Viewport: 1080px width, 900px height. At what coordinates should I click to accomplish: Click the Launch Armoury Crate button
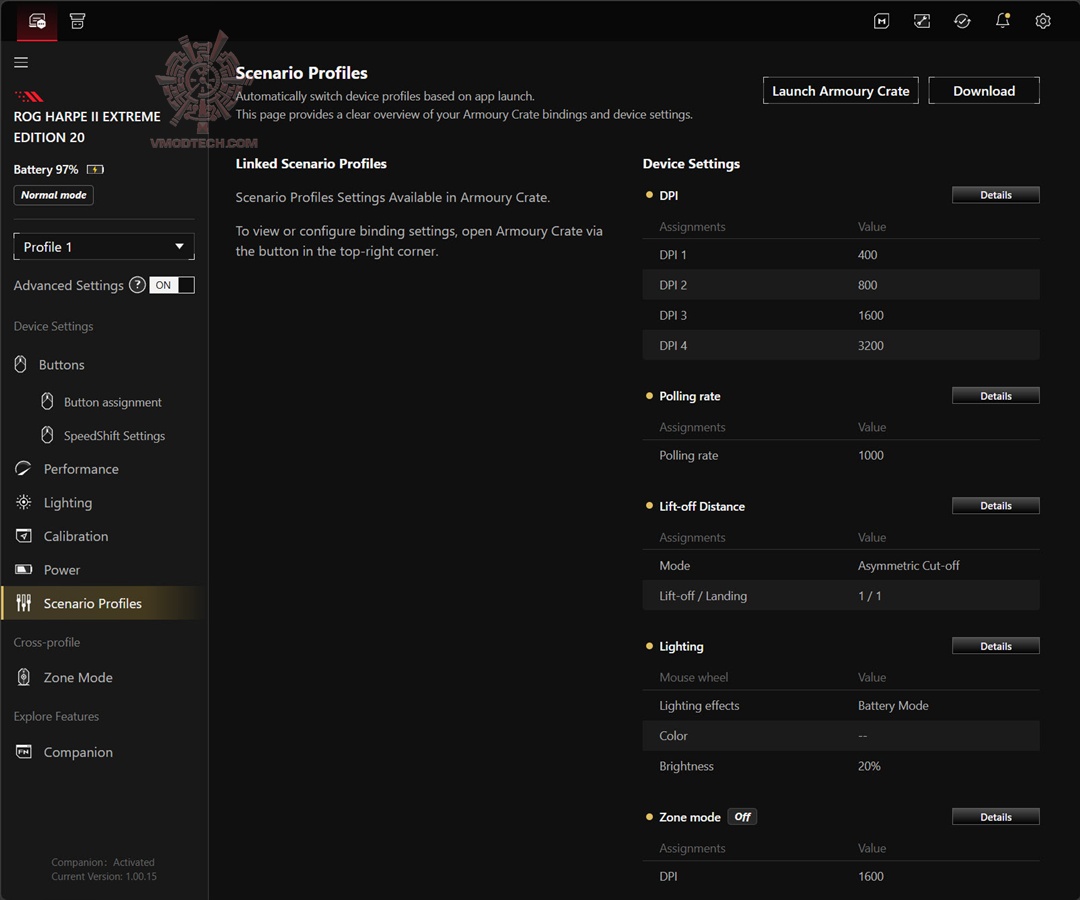[840, 91]
